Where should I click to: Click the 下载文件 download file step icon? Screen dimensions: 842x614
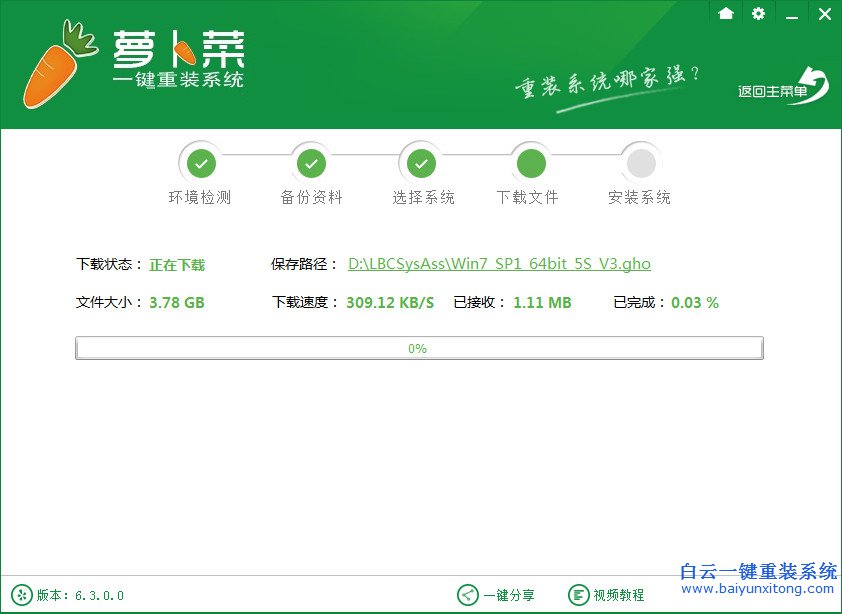pyautogui.click(x=530, y=162)
